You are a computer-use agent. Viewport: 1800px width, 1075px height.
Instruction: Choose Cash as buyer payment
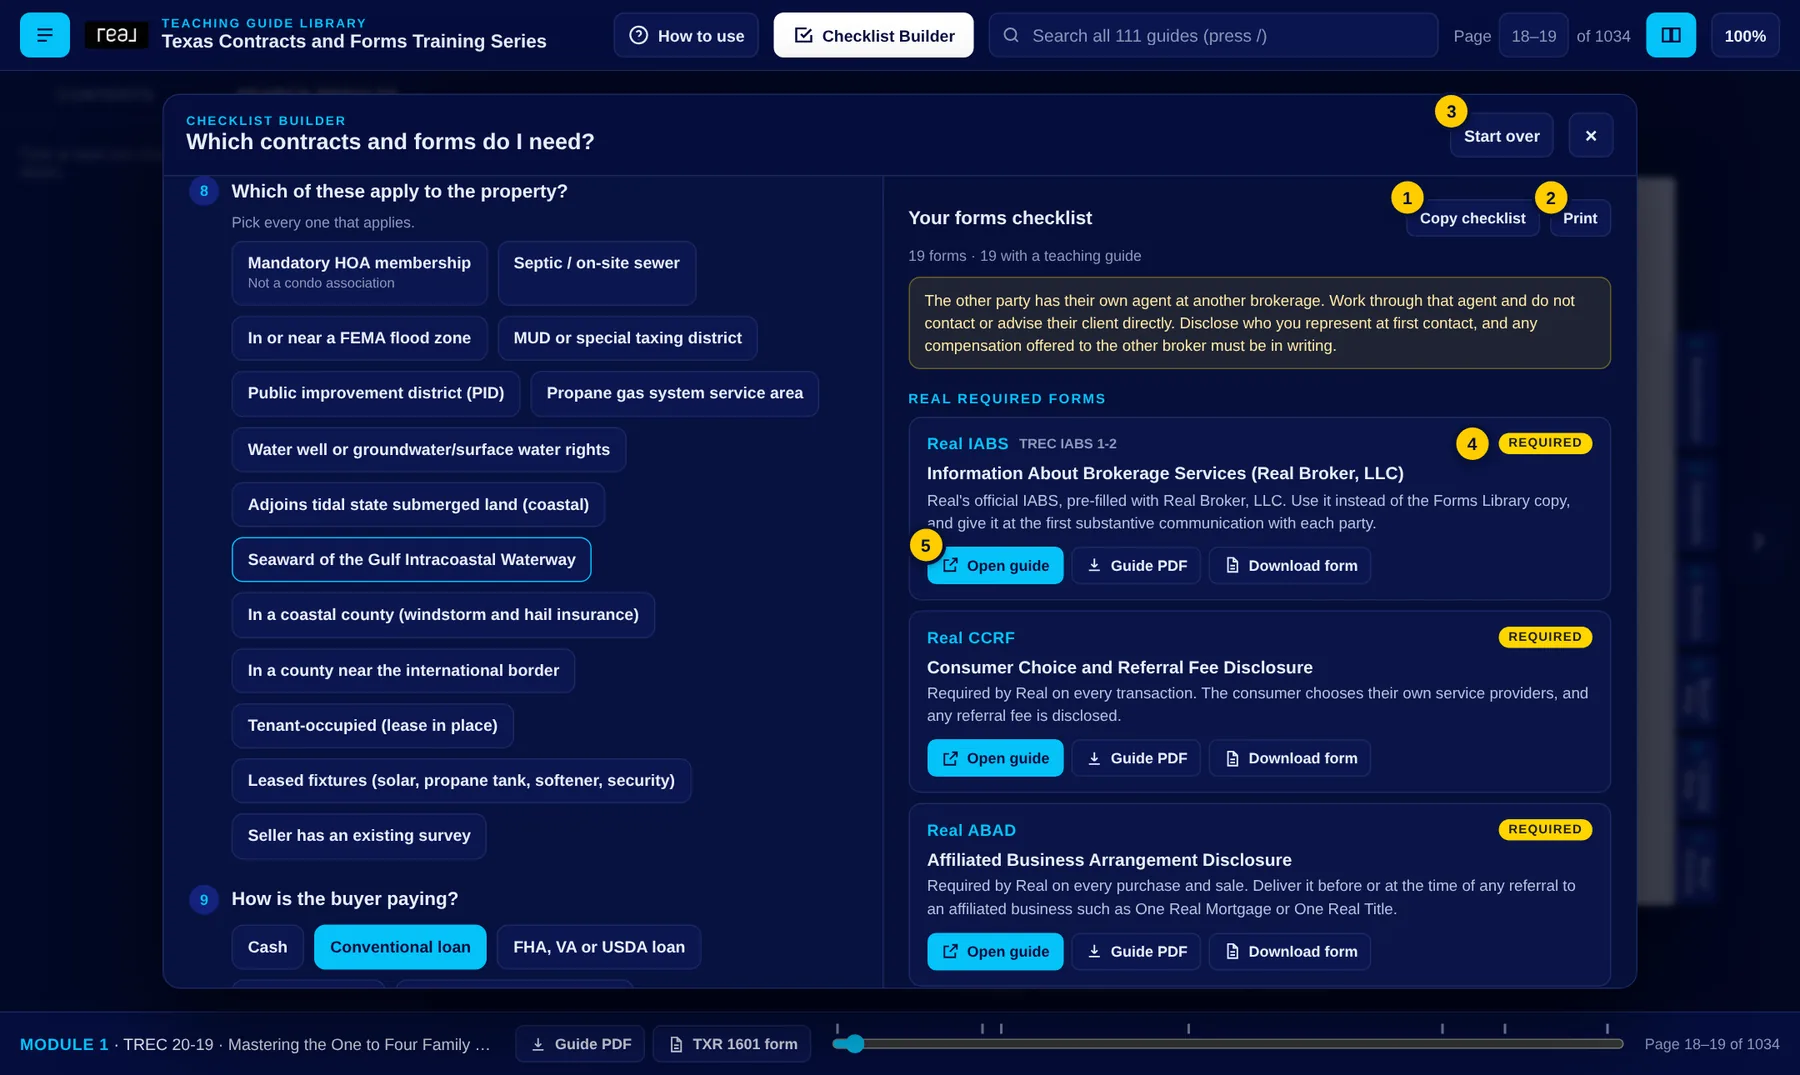(x=267, y=947)
